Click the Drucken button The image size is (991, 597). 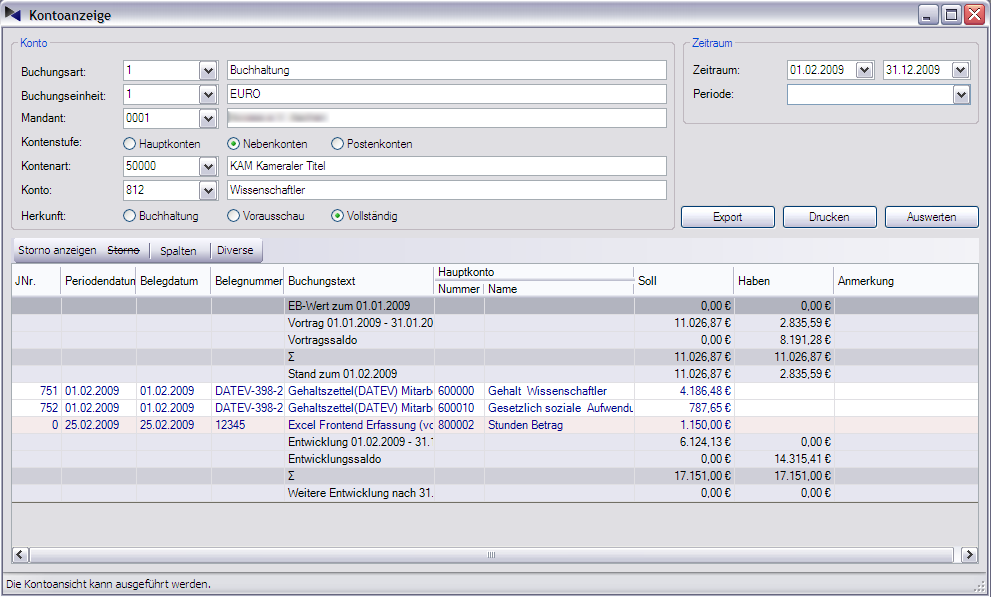coord(829,217)
